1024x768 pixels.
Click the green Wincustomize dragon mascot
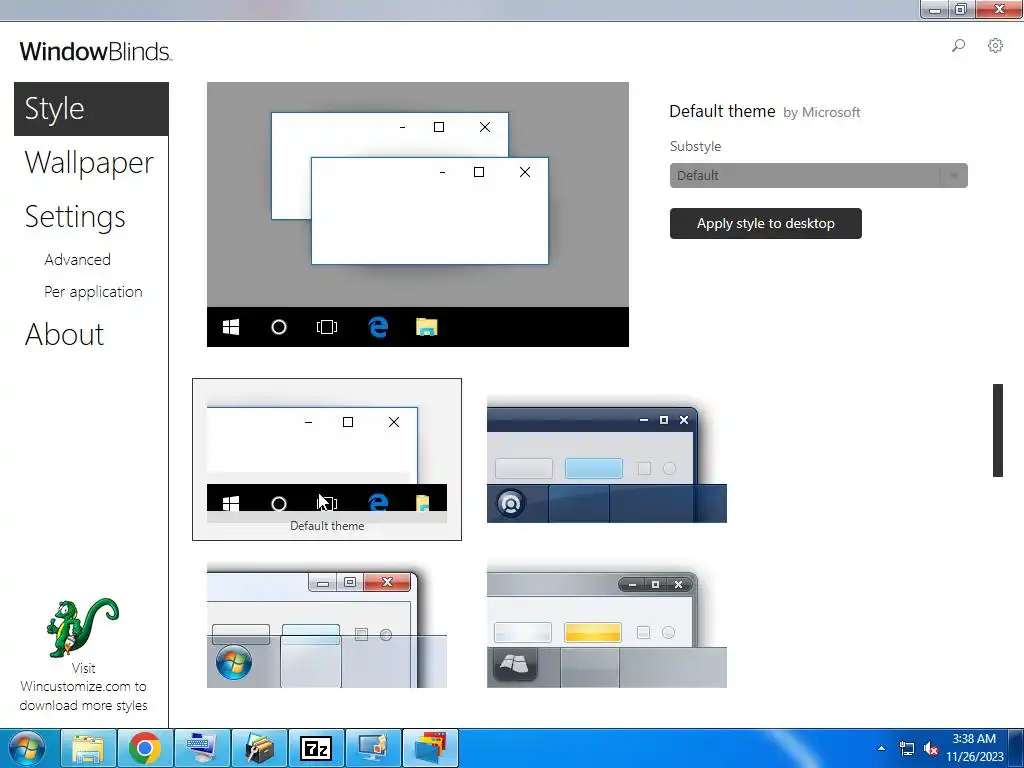tap(82, 628)
